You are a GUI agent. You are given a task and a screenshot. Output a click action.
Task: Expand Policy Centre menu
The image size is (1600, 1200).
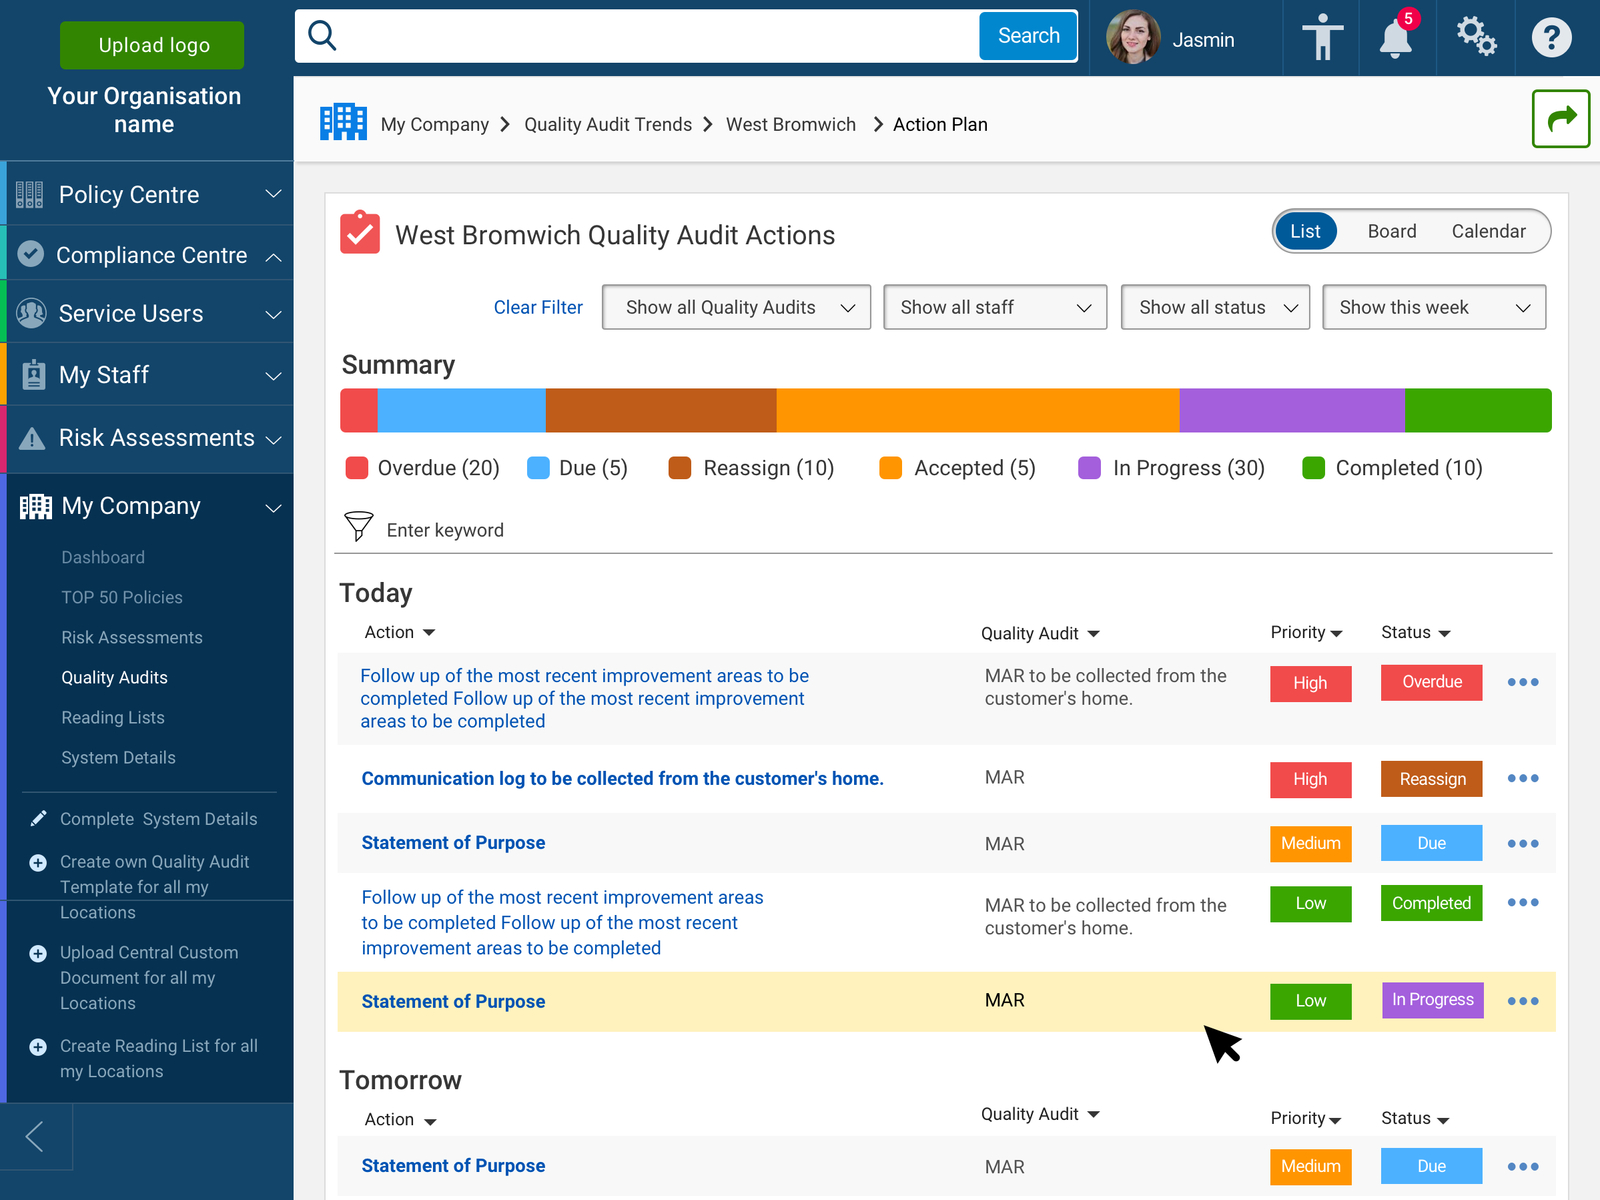tap(273, 194)
